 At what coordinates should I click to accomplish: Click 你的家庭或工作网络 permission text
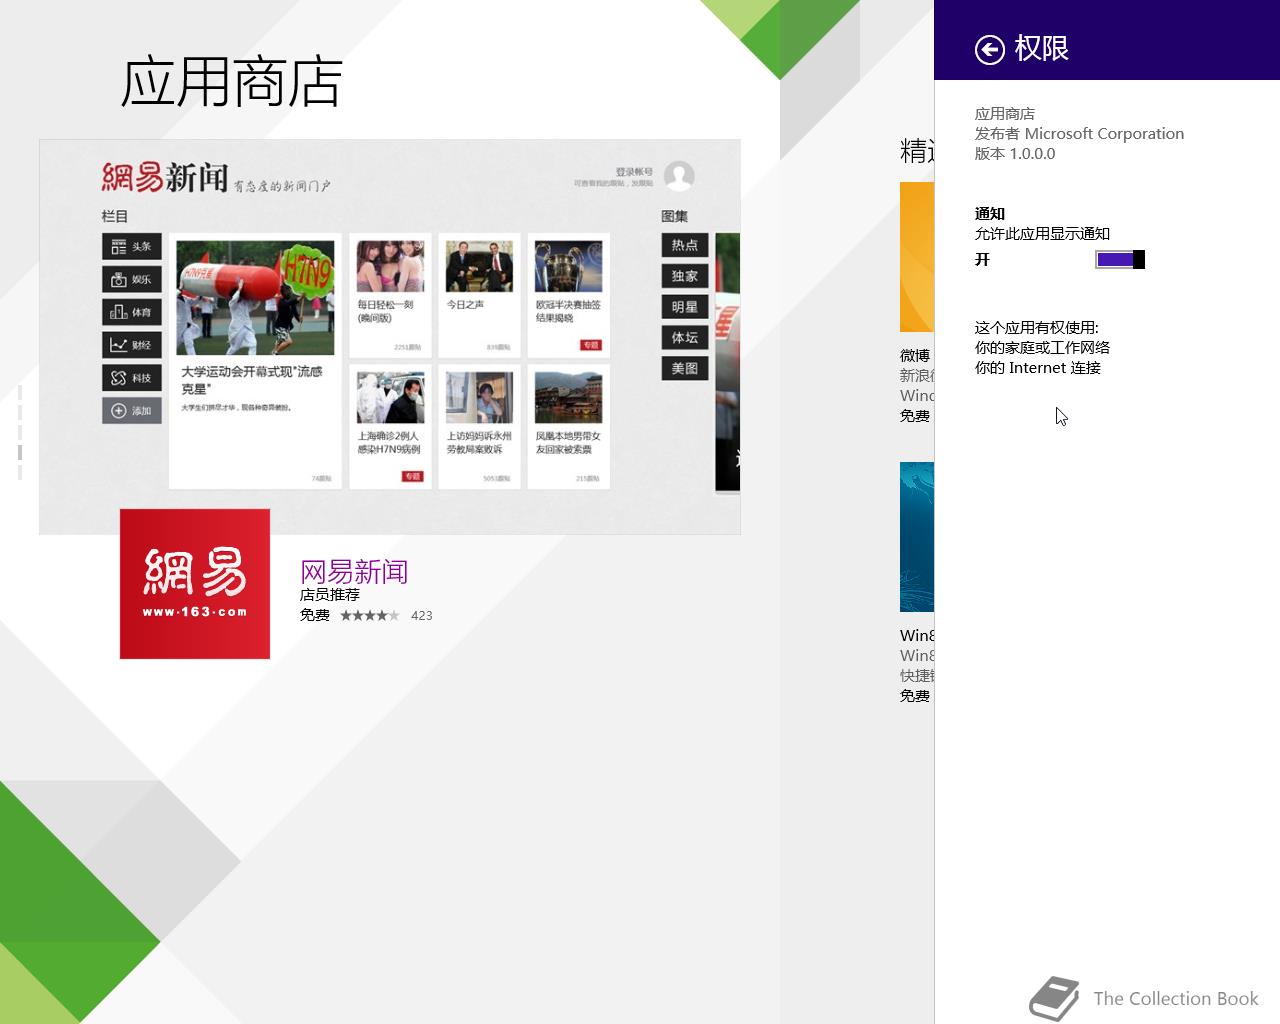coord(1042,348)
